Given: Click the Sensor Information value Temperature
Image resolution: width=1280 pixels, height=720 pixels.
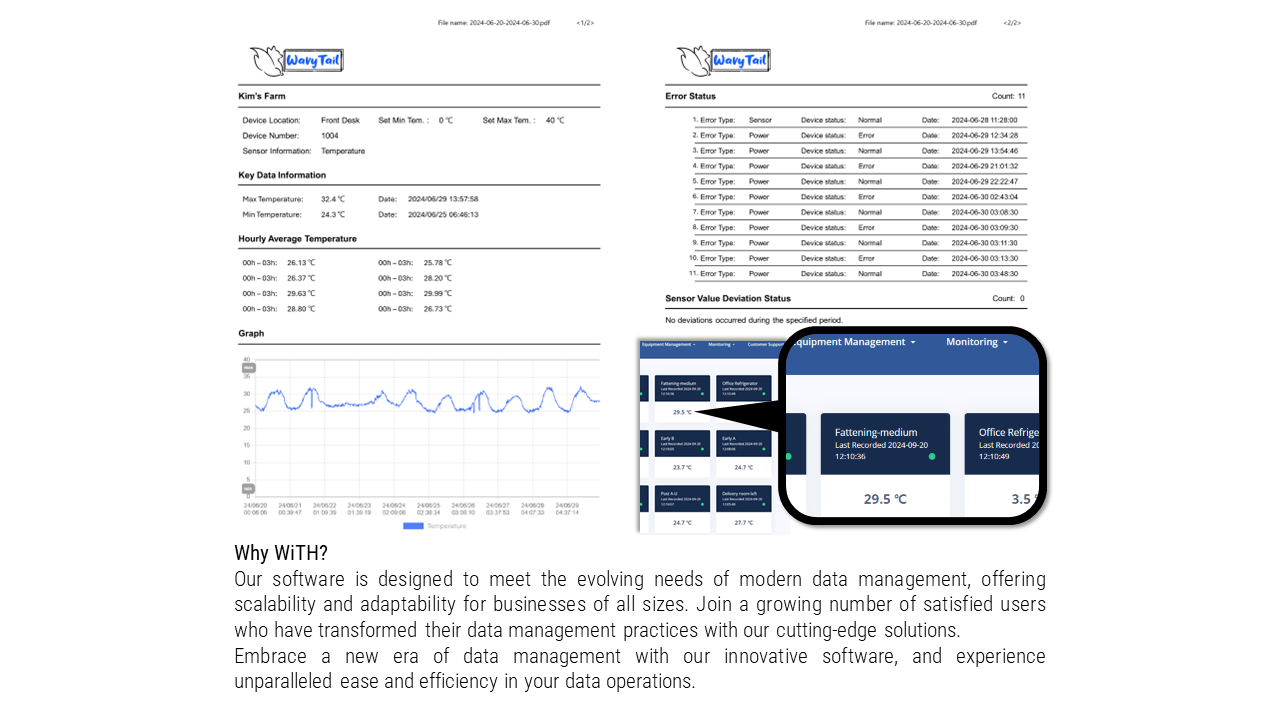Looking at the screenshot, I should pyautogui.click(x=343, y=151).
